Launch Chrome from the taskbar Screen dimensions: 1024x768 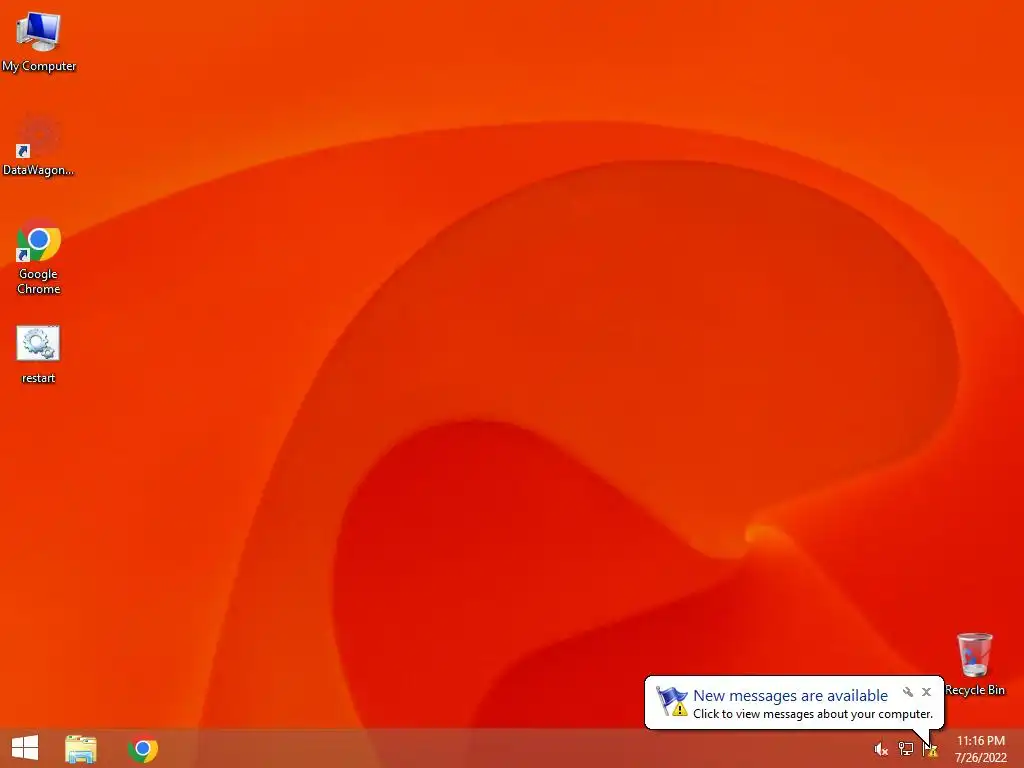tap(143, 749)
